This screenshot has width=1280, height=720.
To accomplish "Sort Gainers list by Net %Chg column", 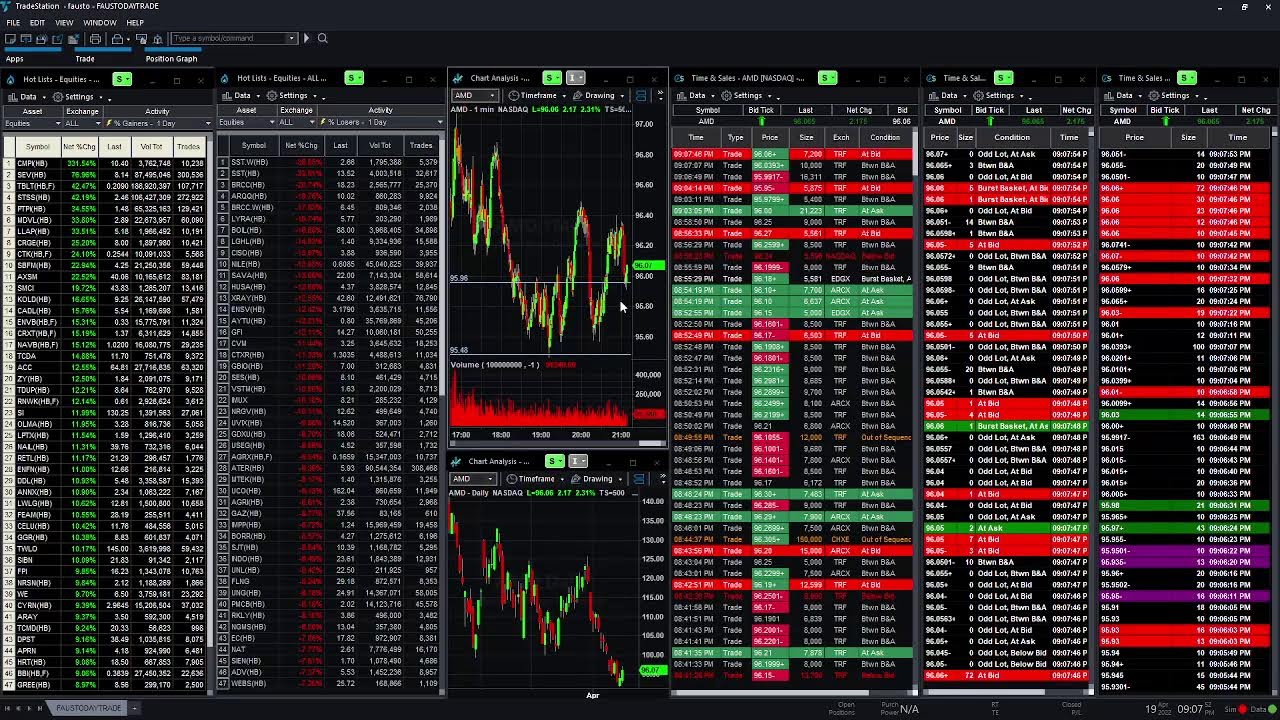I will pyautogui.click(x=79, y=147).
